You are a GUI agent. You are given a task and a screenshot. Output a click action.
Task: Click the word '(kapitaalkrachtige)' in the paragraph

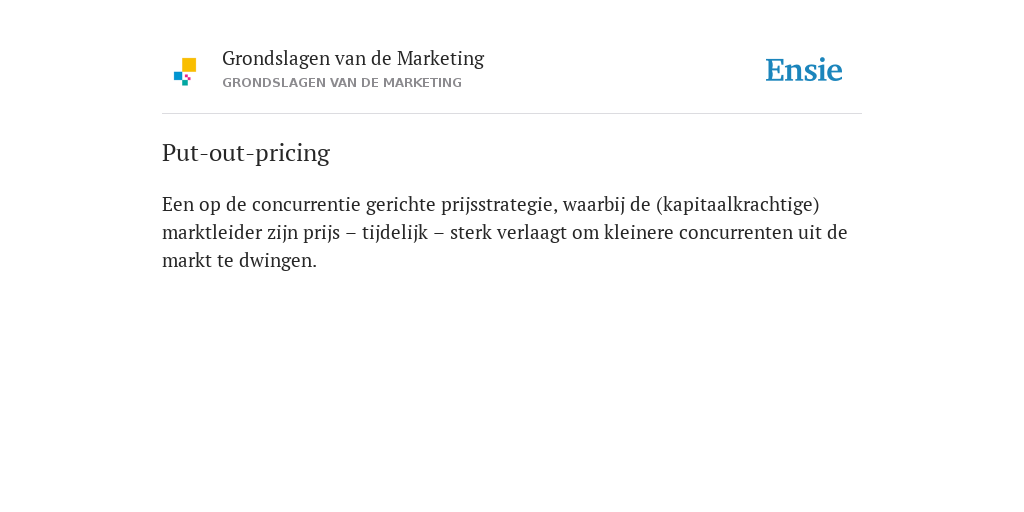737,204
